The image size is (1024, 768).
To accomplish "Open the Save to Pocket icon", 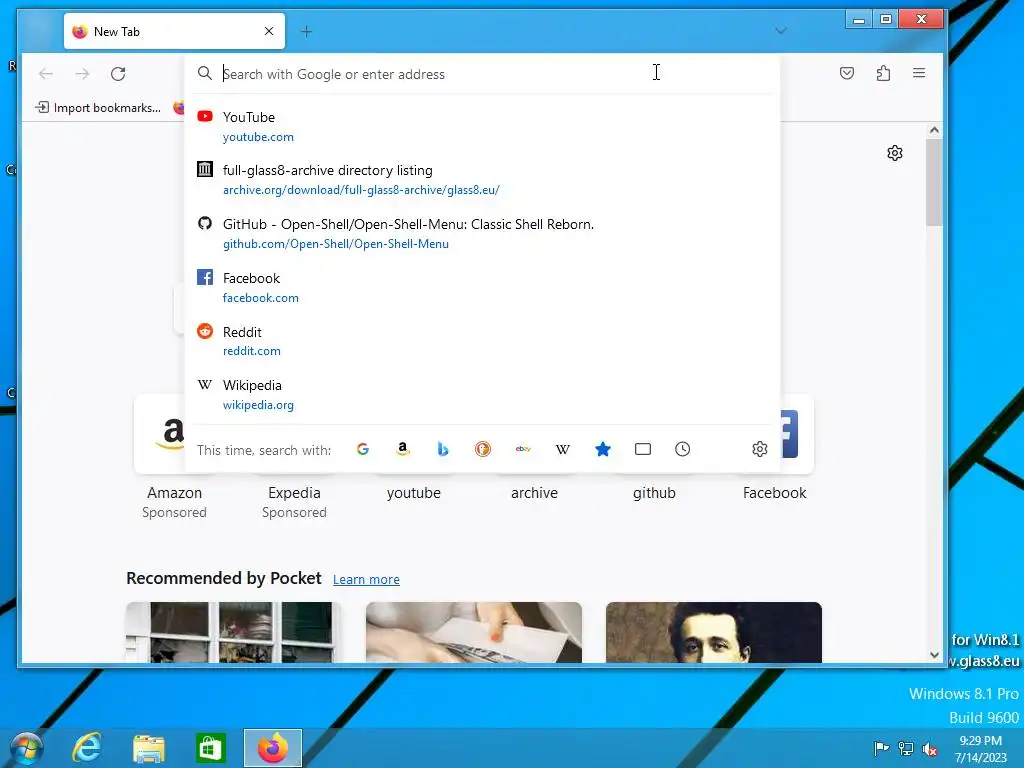I will [x=847, y=73].
